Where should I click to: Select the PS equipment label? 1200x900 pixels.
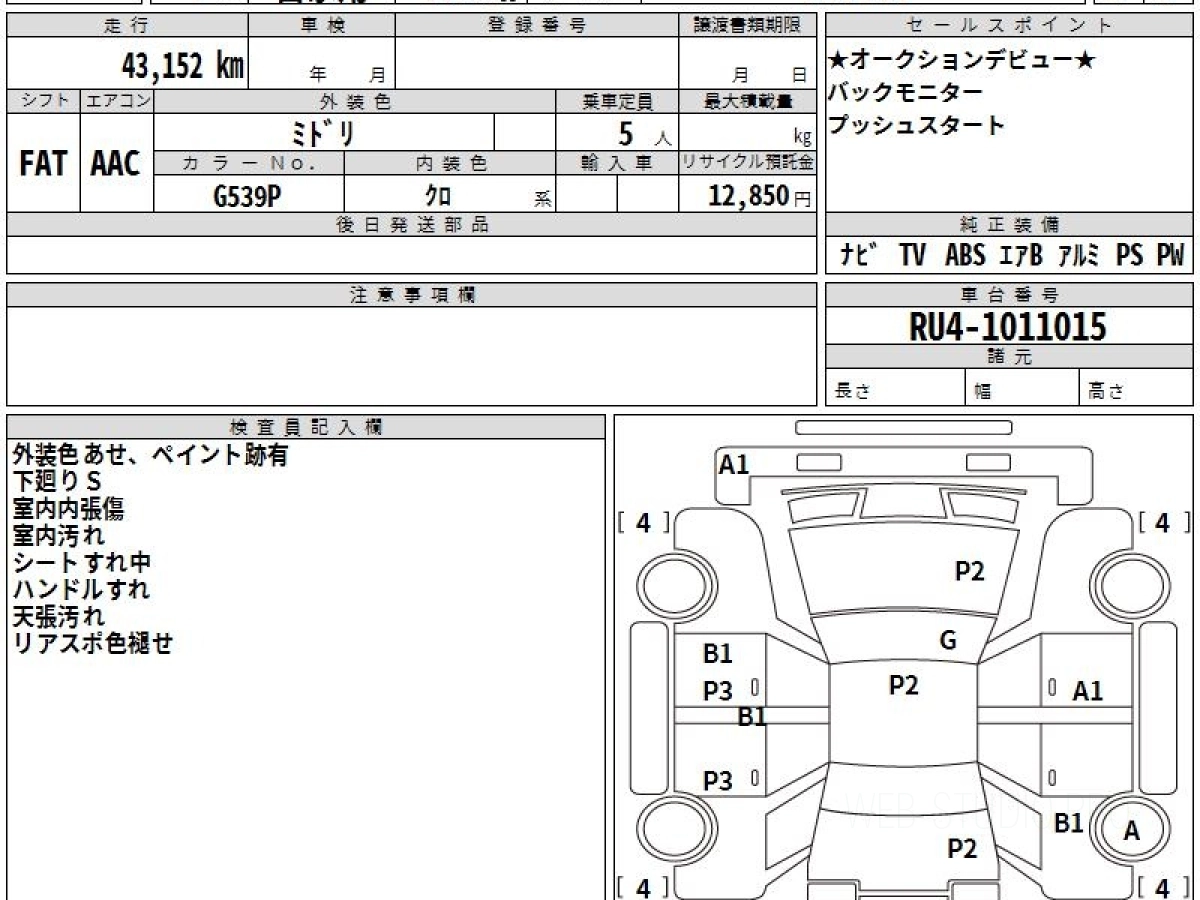click(1130, 256)
